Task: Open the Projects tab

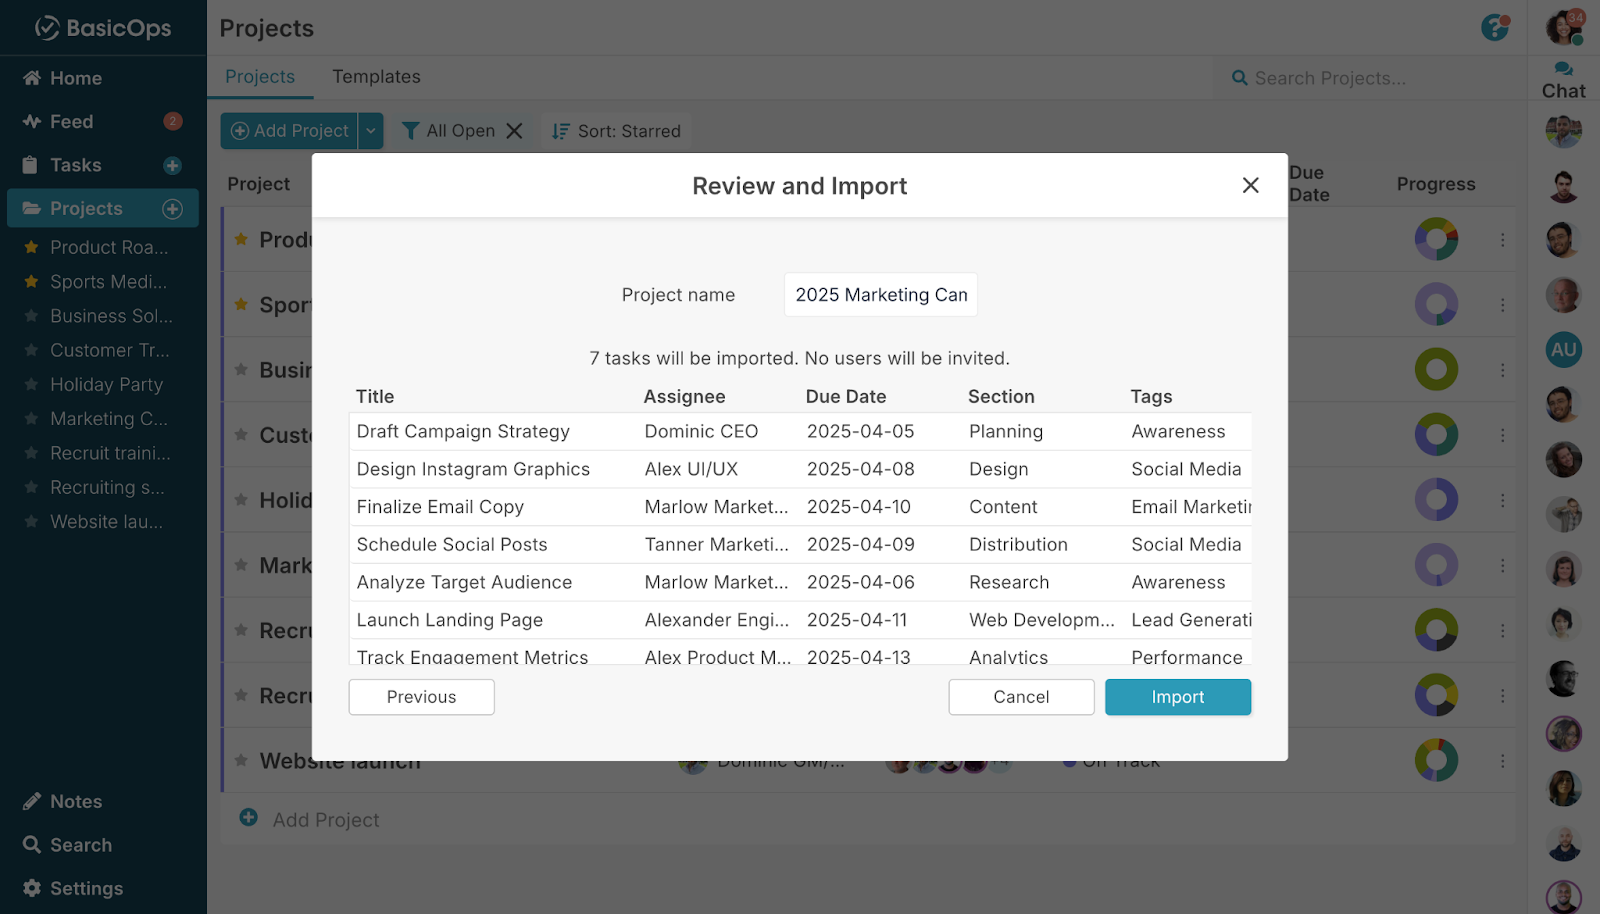Action: [260, 77]
